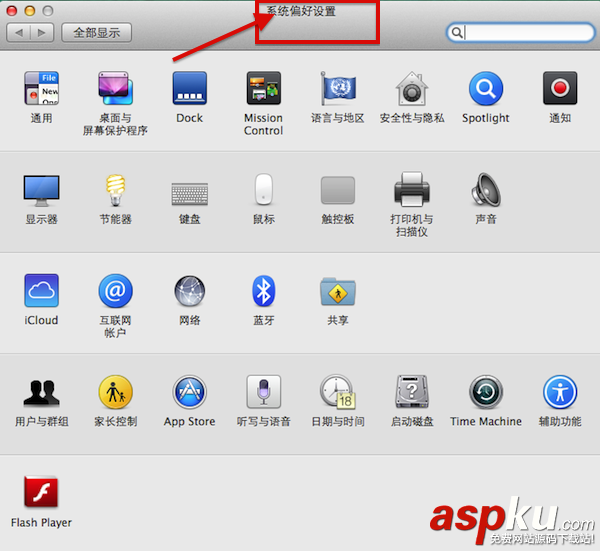Open 日期与时间 preferences

[x=338, y=392]
